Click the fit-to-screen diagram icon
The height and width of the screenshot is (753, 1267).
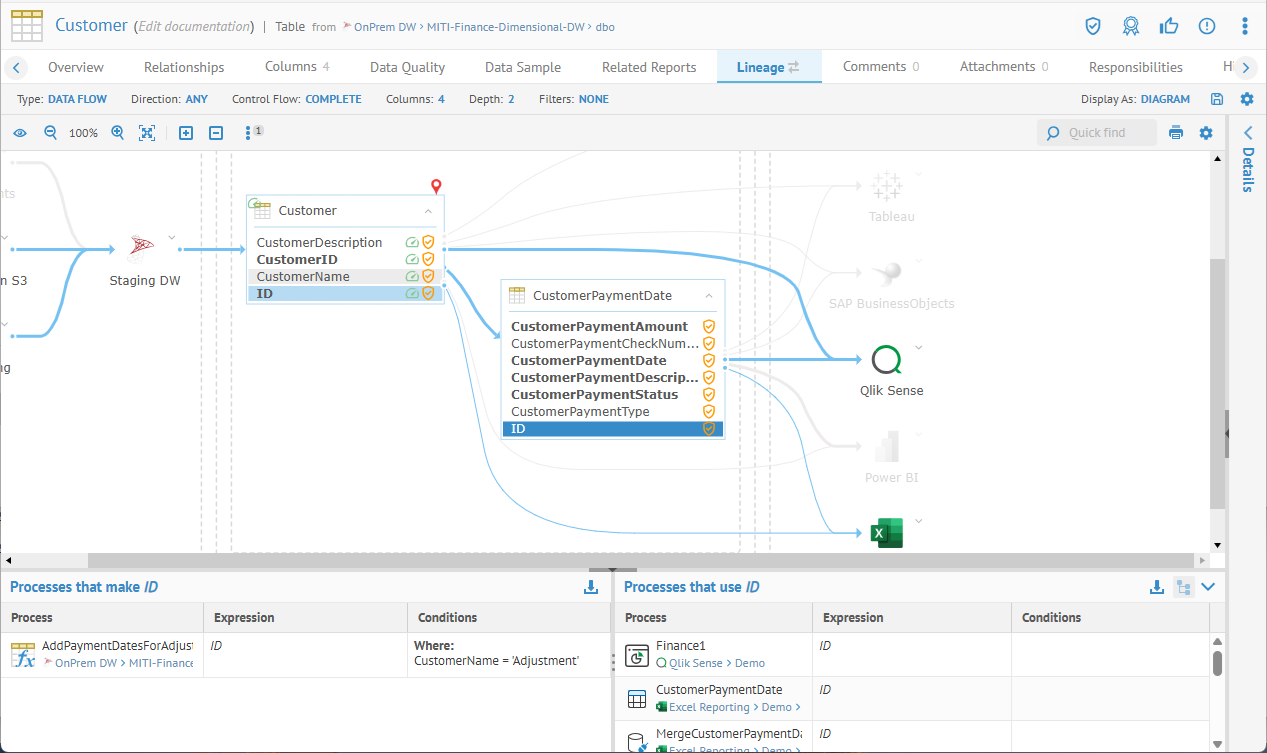click(x=147, y=133)
